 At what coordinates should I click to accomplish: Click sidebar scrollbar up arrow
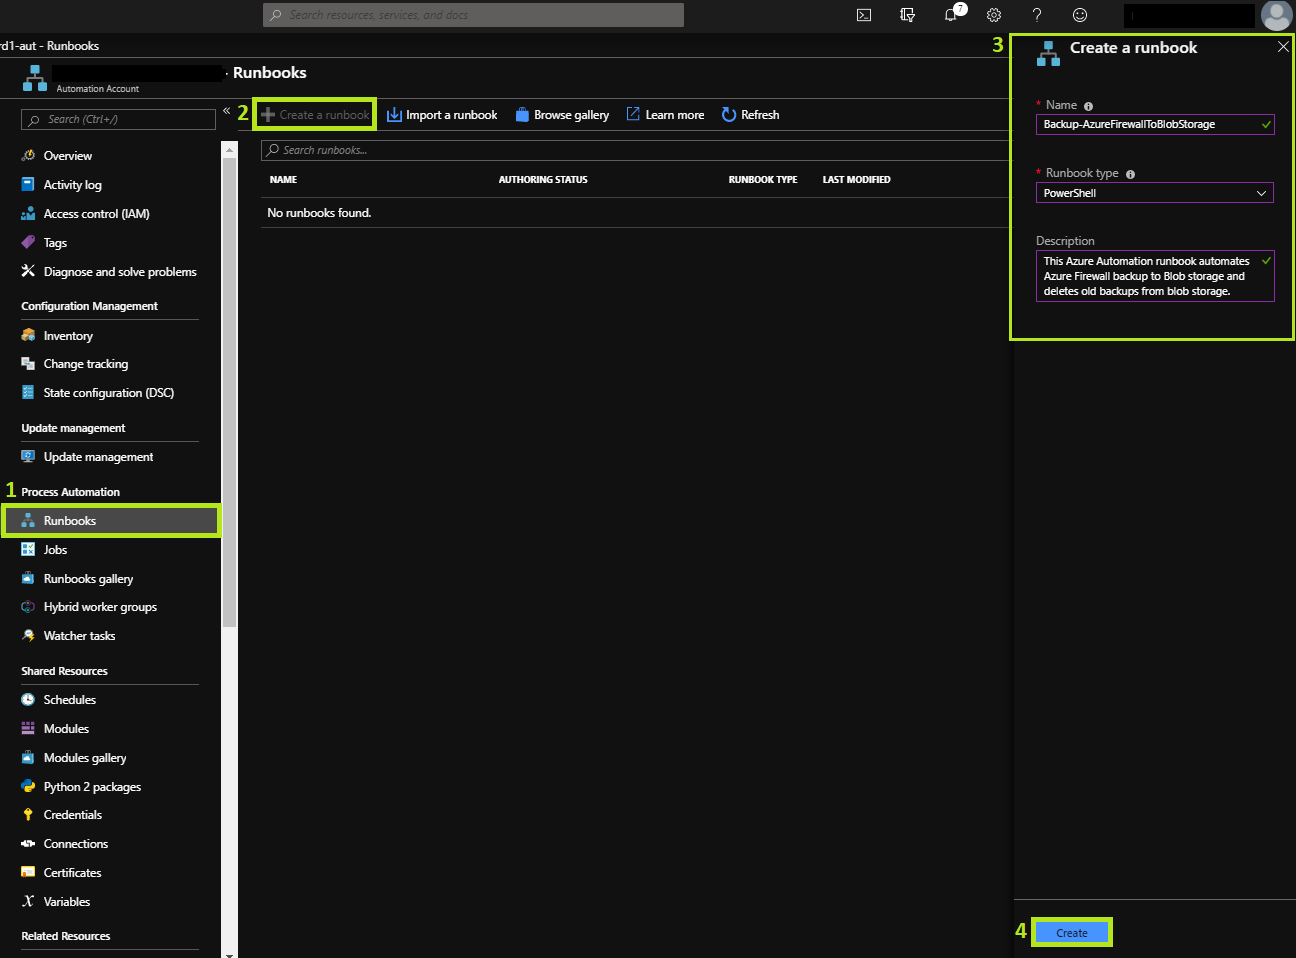[230, 149]
